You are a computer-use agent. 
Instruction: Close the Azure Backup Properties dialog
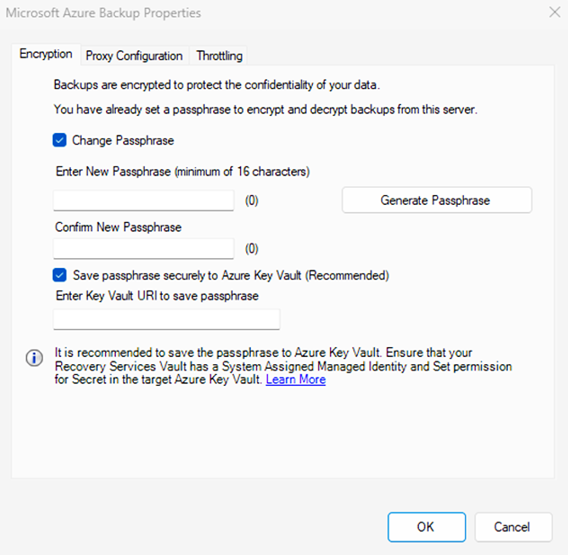pyautogui.click(x=555, y=12)
